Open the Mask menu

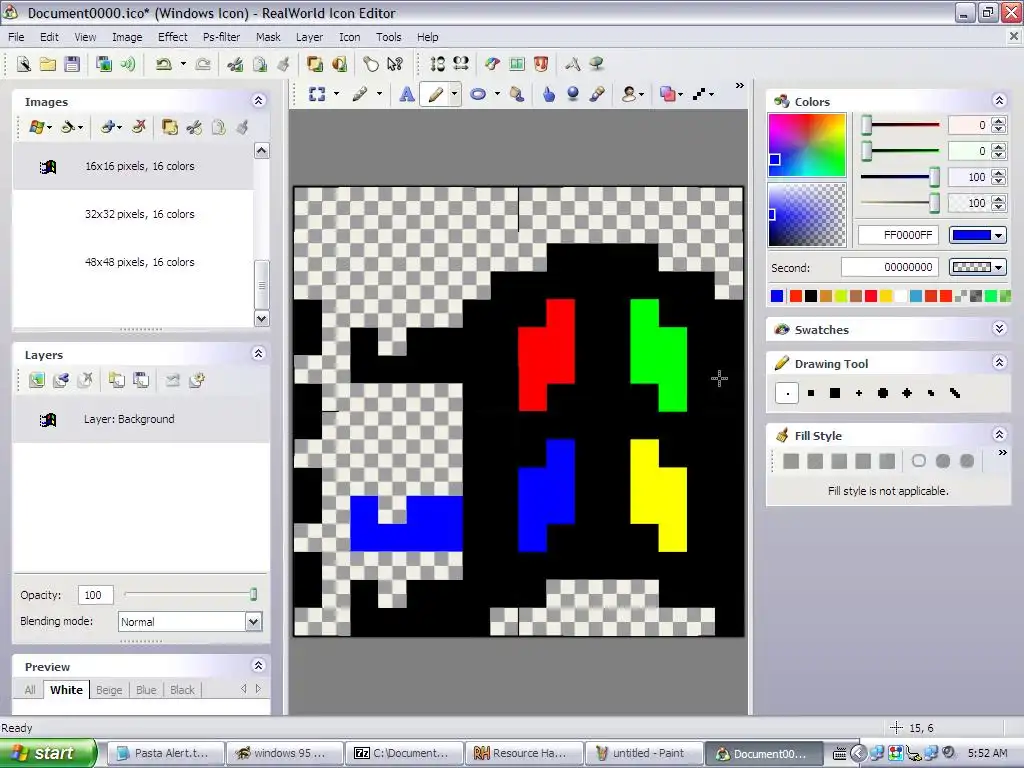(x=268, y=37)
